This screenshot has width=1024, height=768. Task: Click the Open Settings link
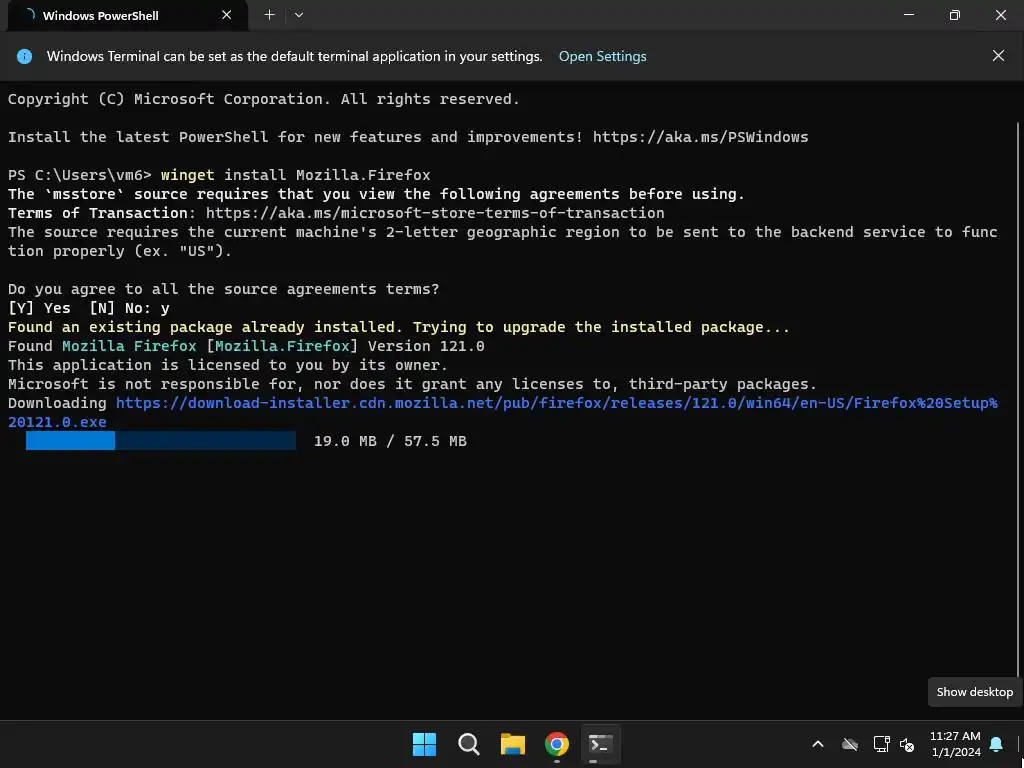602,56
